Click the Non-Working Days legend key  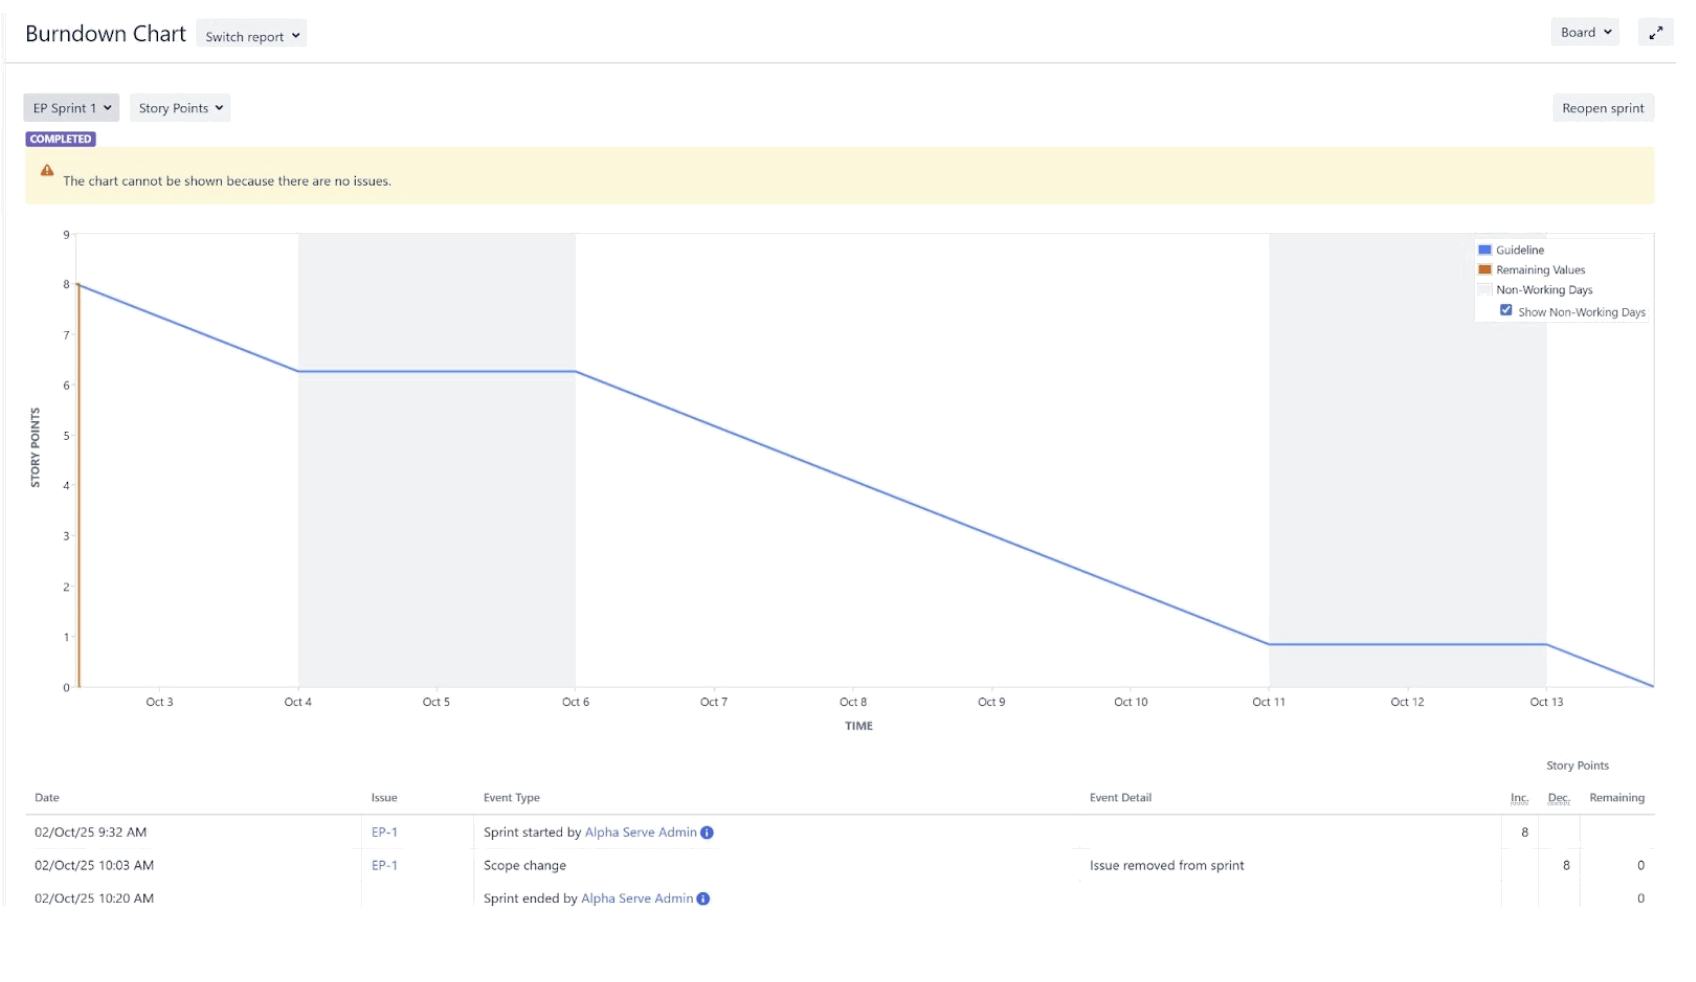(x=1486, y=290)
